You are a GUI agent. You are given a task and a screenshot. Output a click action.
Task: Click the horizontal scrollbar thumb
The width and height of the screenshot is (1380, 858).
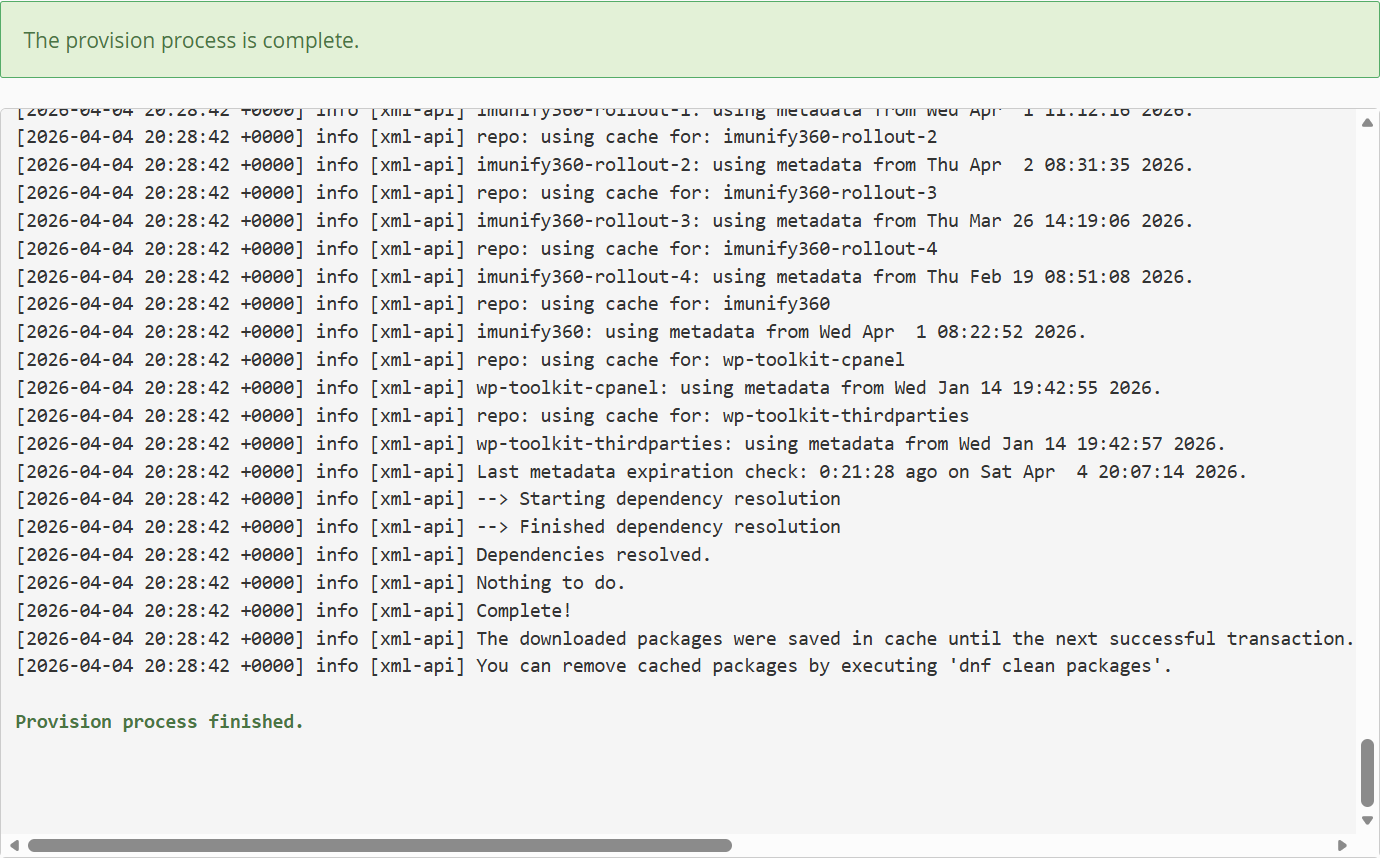click(x=380, y=846)
